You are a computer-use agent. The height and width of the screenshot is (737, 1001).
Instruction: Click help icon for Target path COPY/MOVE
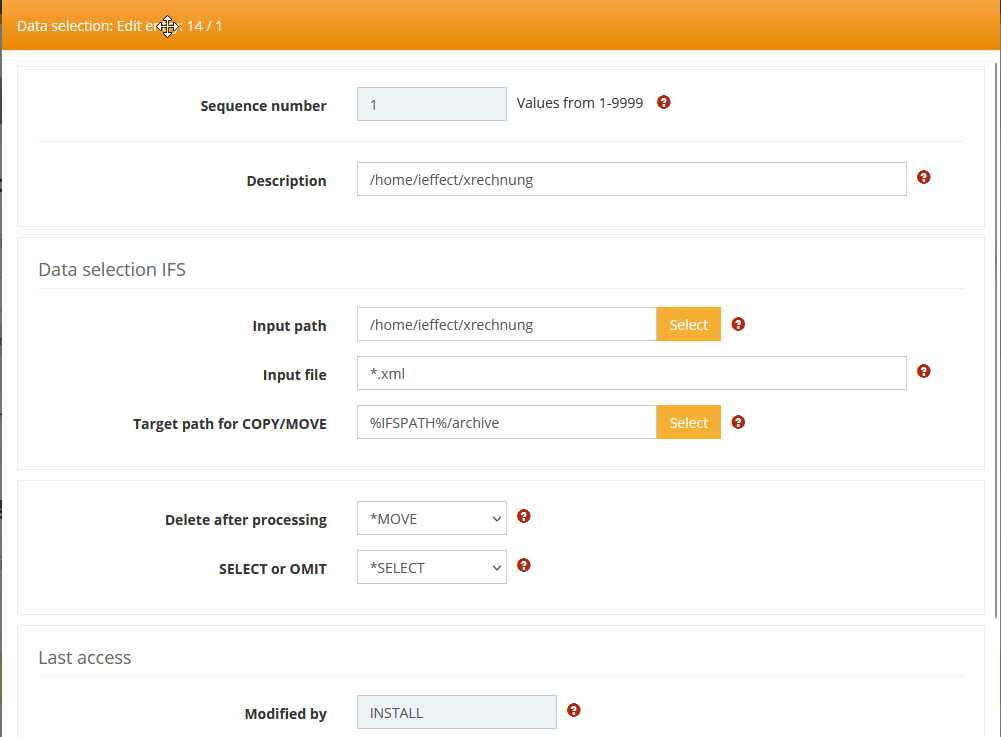(x=739, y=422)
